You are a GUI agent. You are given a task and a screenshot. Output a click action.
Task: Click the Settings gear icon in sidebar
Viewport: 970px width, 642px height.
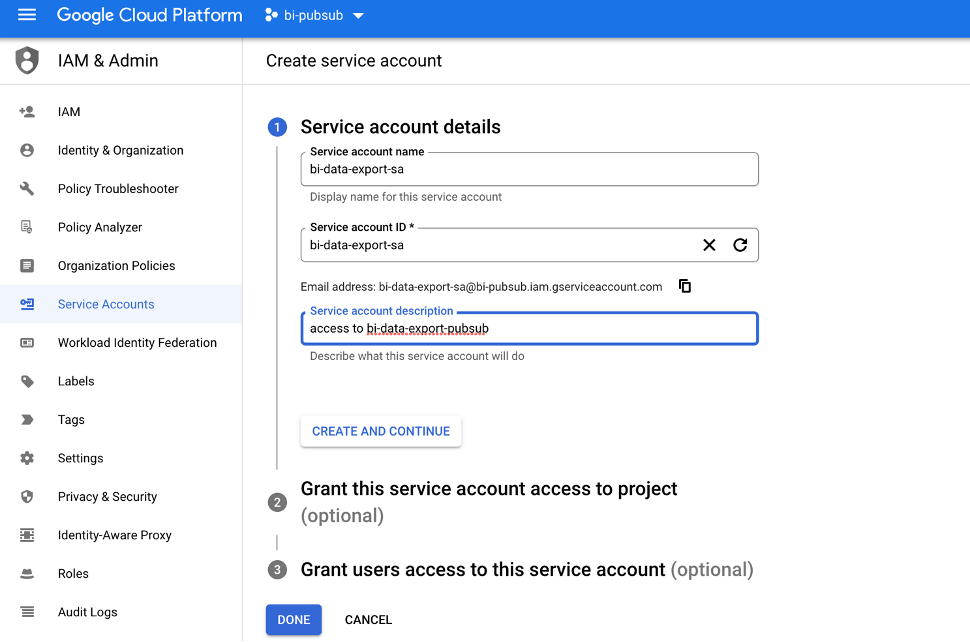pyautogui.click(x=27, y=458)
